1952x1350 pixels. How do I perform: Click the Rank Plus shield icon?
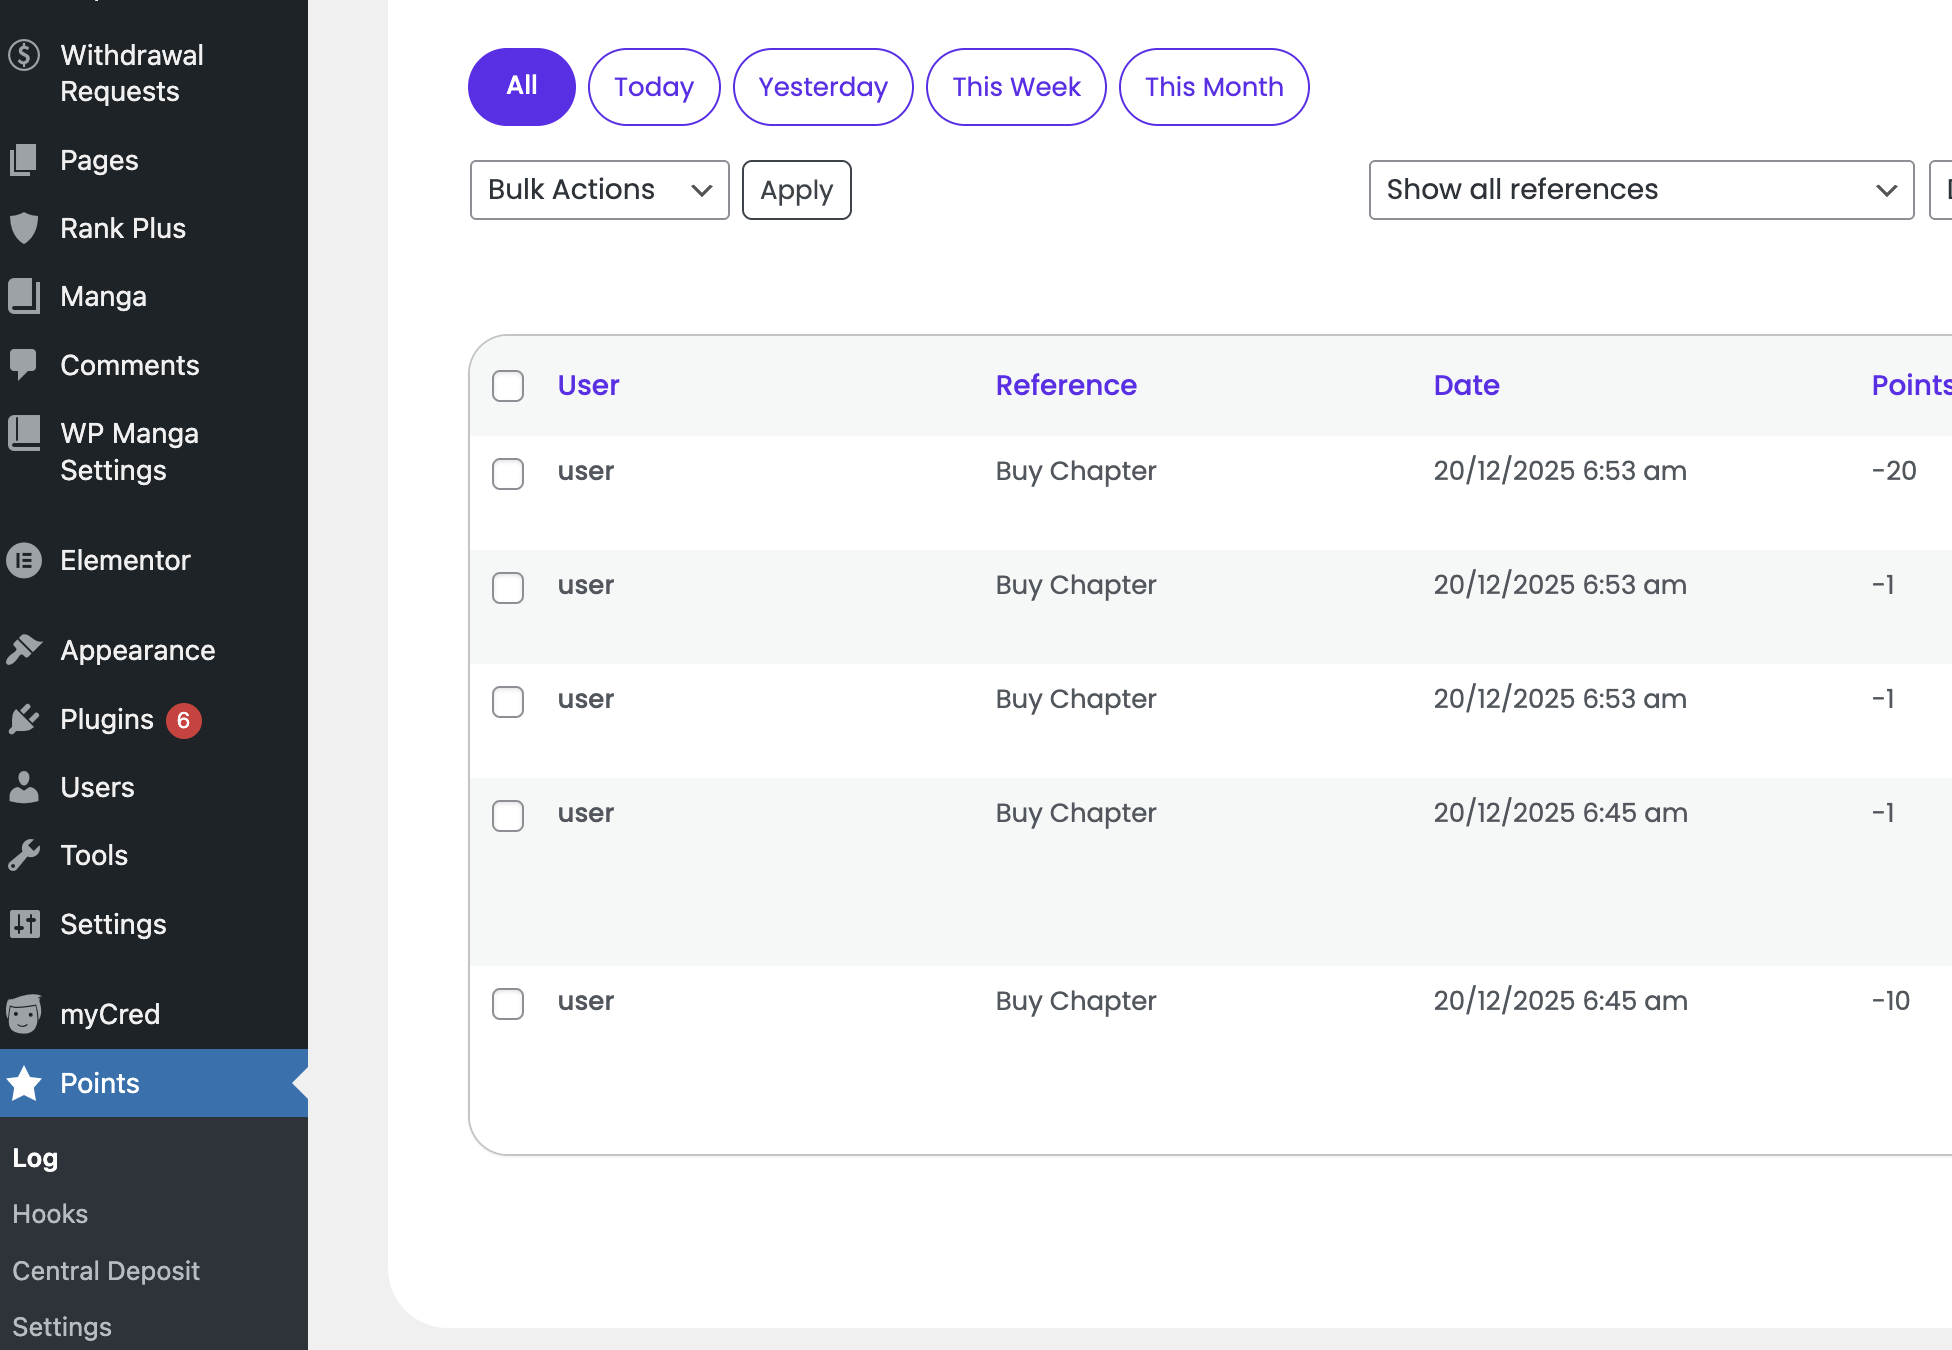[24, 228]
